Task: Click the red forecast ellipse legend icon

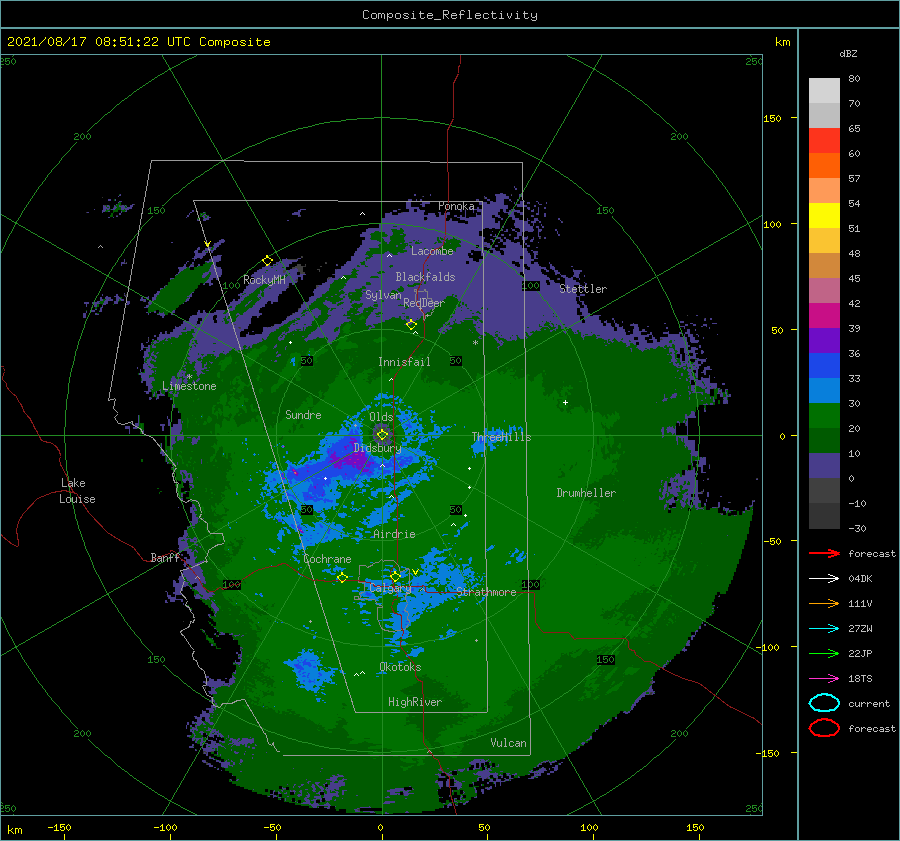Action: [824, 728]
